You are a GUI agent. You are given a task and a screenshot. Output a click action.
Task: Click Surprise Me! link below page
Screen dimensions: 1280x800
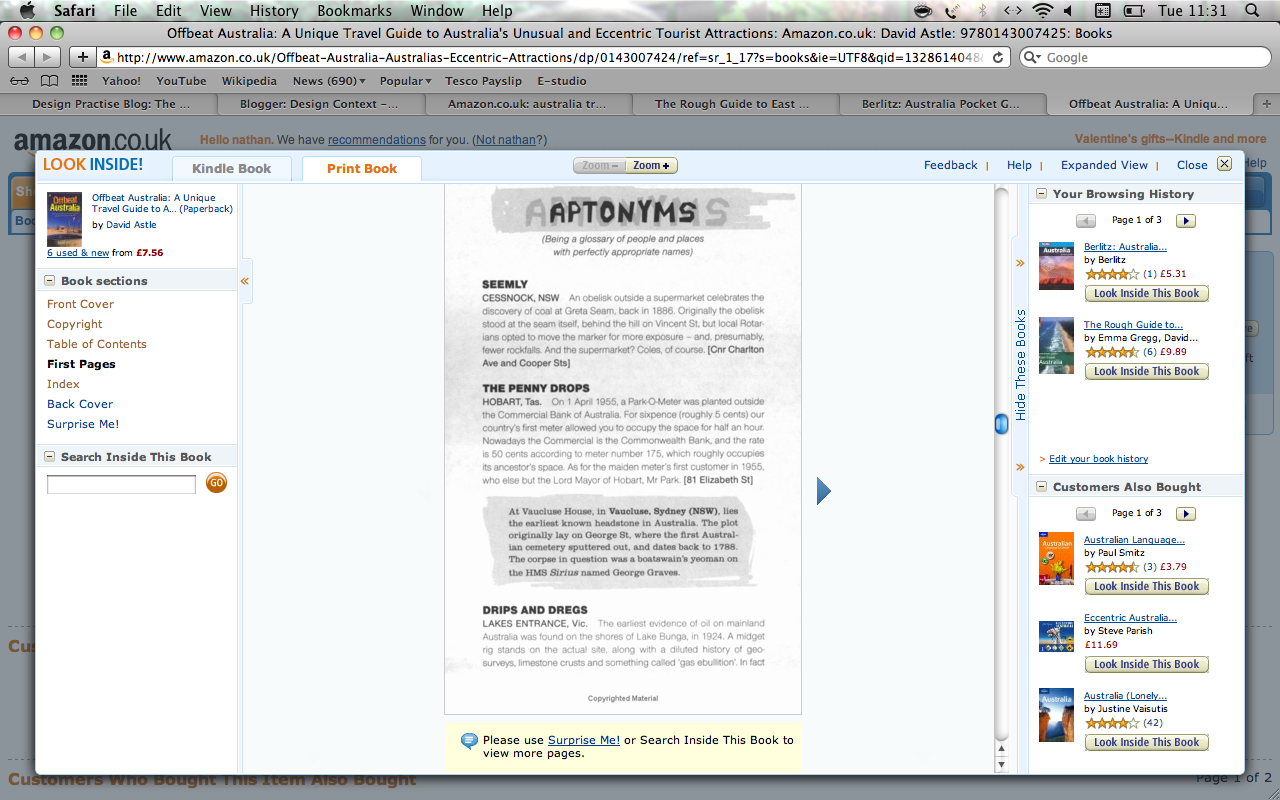point(584,740)
